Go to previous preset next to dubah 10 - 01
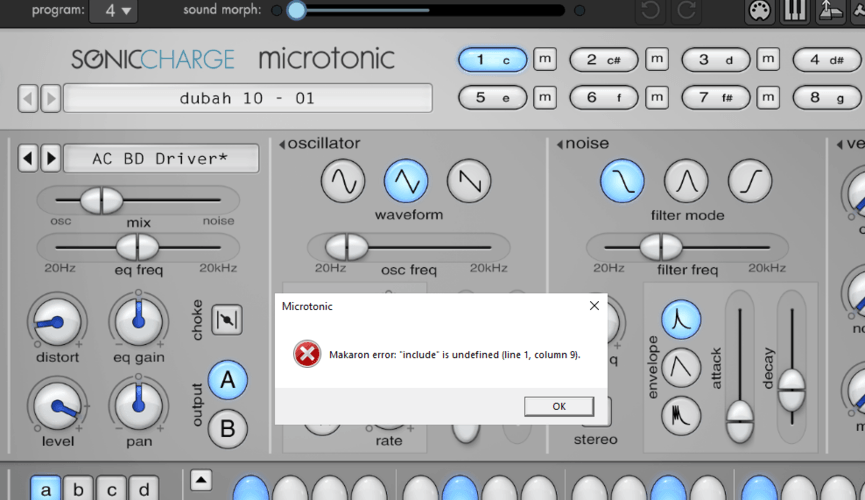 coord(28,99)
